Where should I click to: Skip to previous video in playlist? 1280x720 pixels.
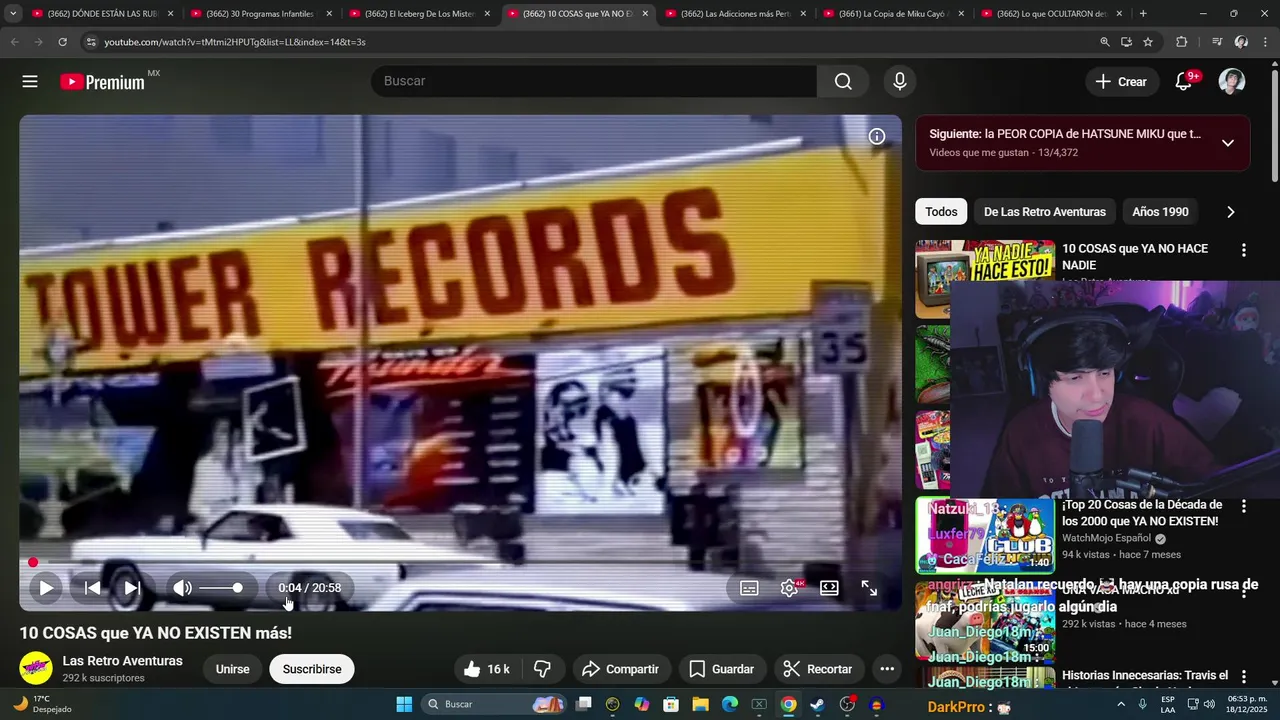point(92,588)
